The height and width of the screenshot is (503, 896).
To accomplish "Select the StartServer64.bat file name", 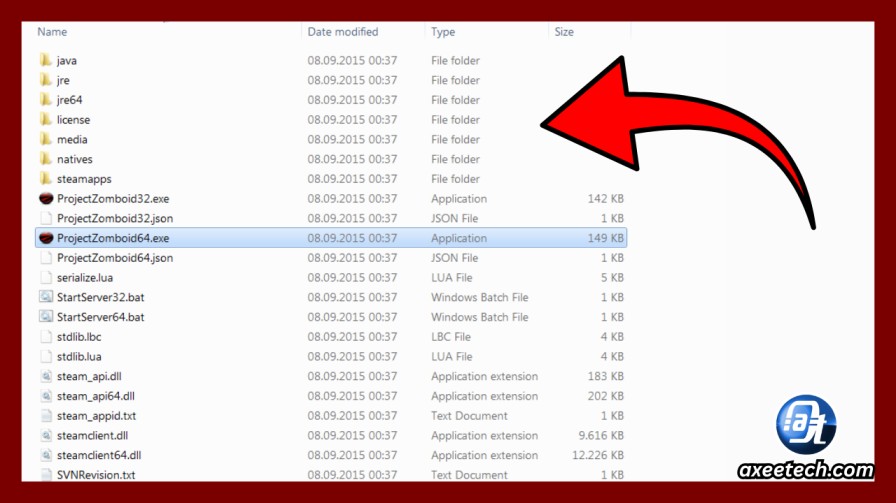I will click(x=101, y=317).
